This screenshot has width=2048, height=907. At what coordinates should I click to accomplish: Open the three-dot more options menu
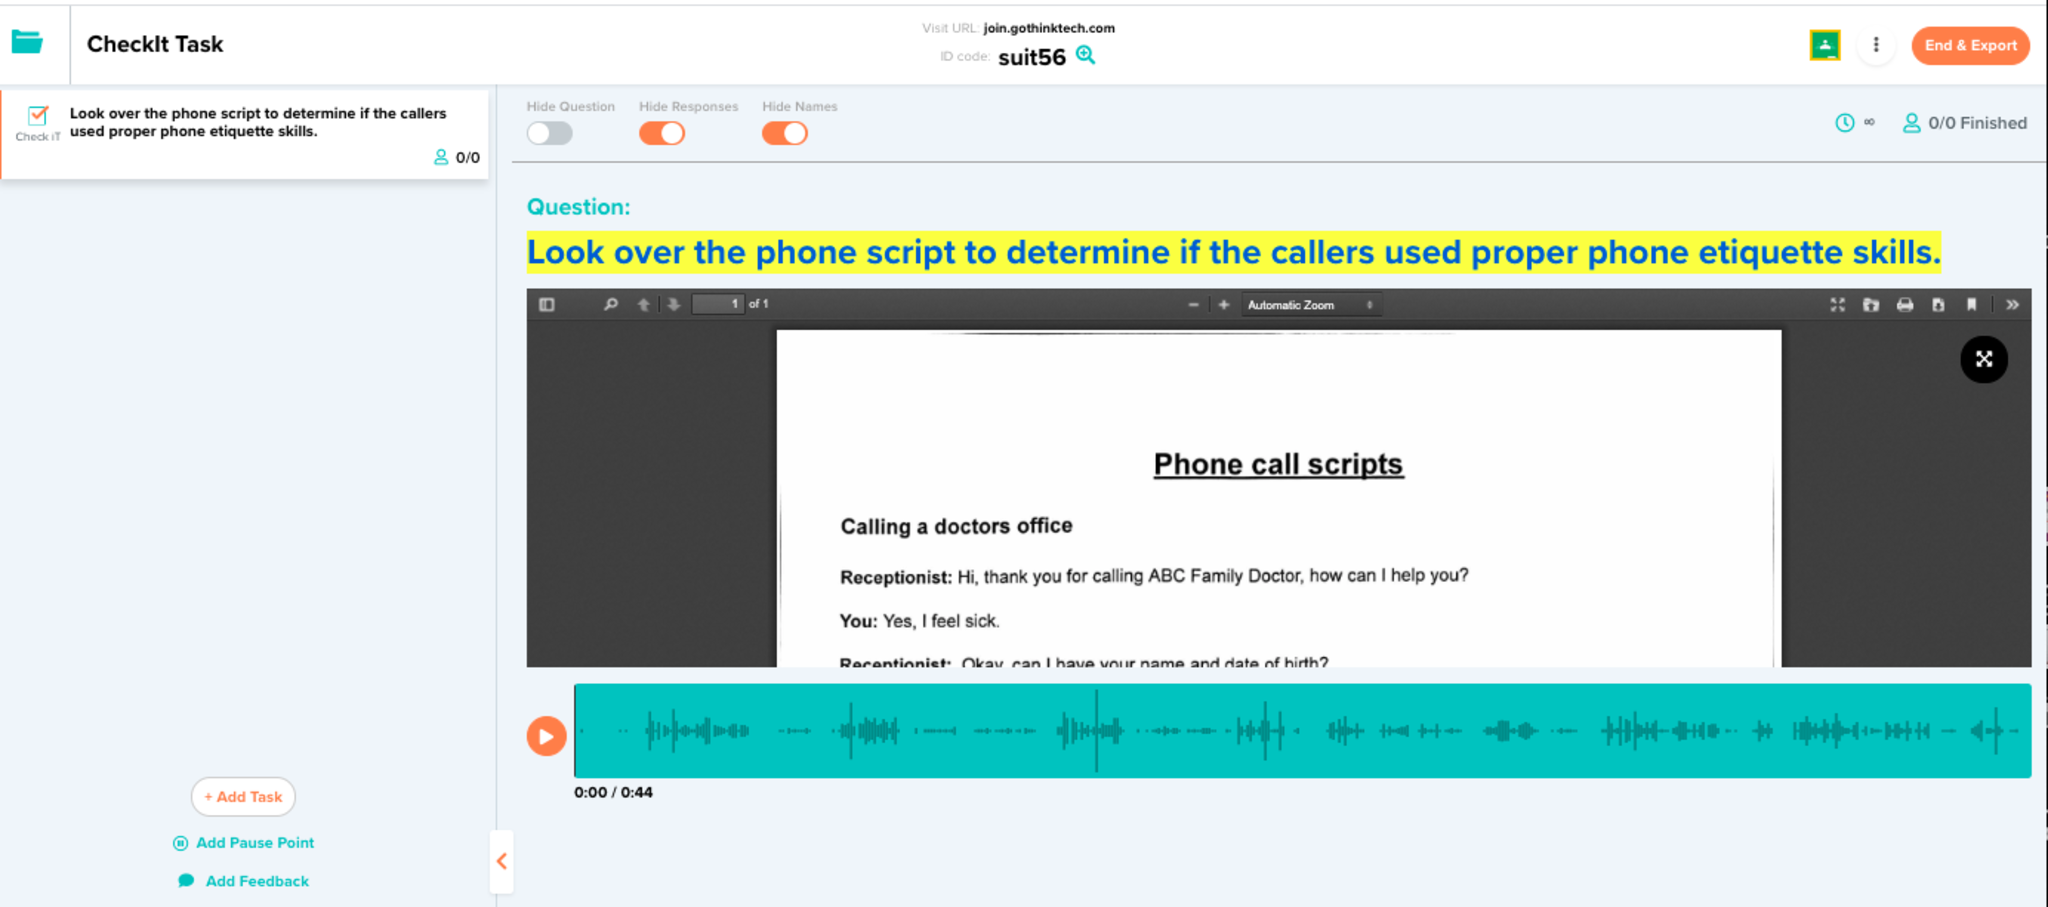(x=1876, y=45)
